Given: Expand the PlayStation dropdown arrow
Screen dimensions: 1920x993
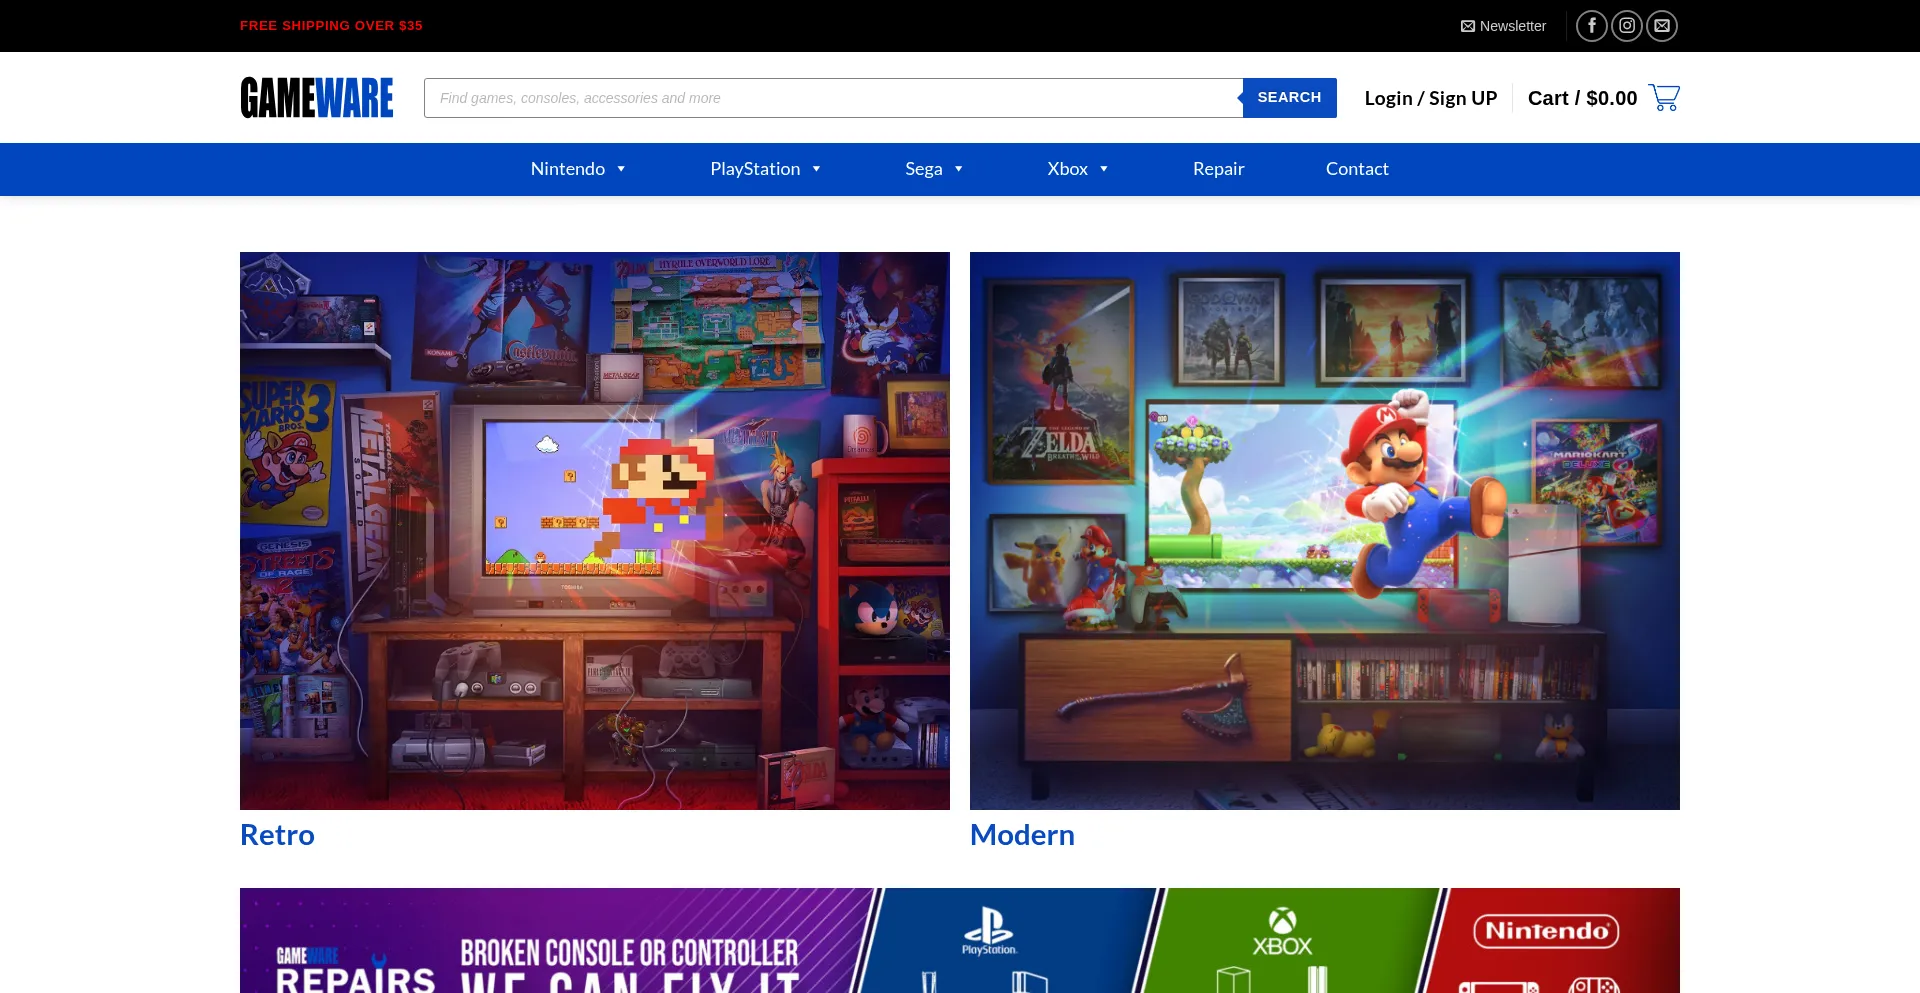Looking at the screenshot, I should coord(816,169).
